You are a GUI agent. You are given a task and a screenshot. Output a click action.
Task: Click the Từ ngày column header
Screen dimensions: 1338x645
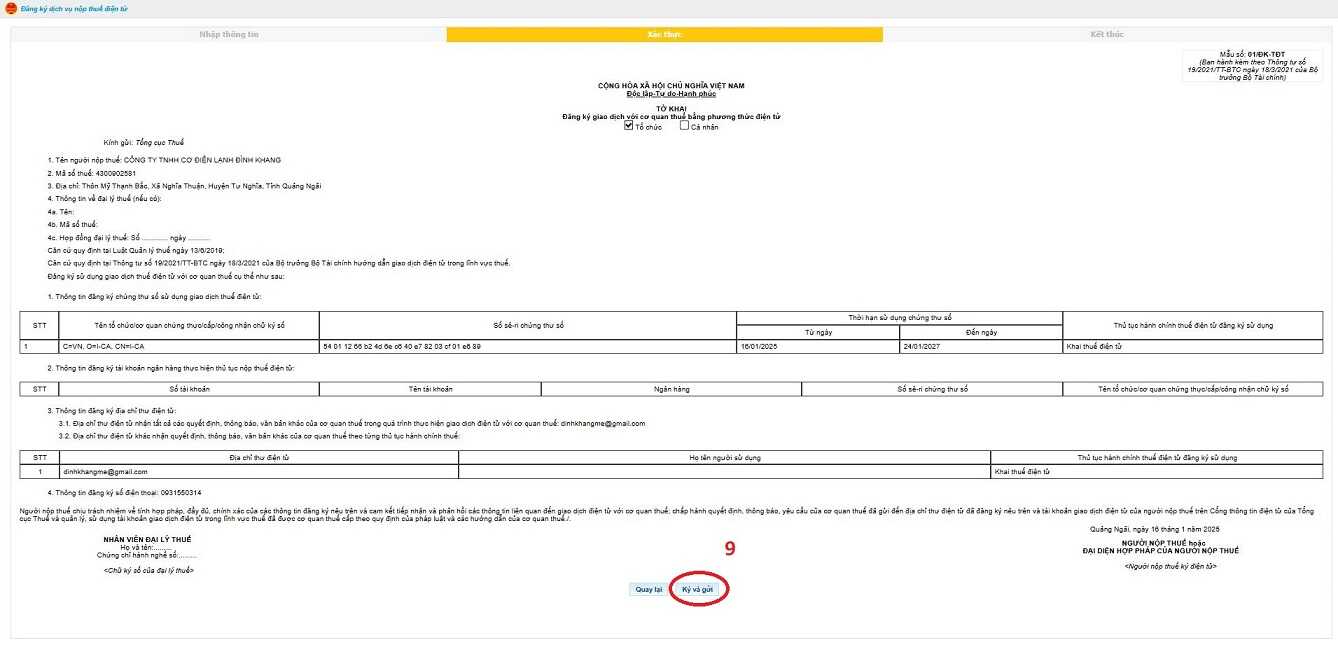pos(818,331)
